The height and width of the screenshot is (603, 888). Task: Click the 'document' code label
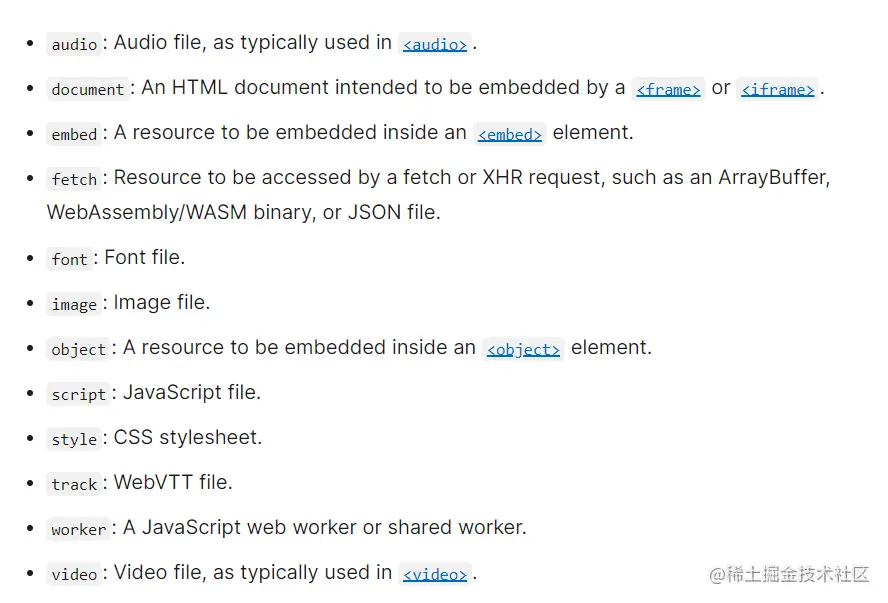click(x=88, y=89)
